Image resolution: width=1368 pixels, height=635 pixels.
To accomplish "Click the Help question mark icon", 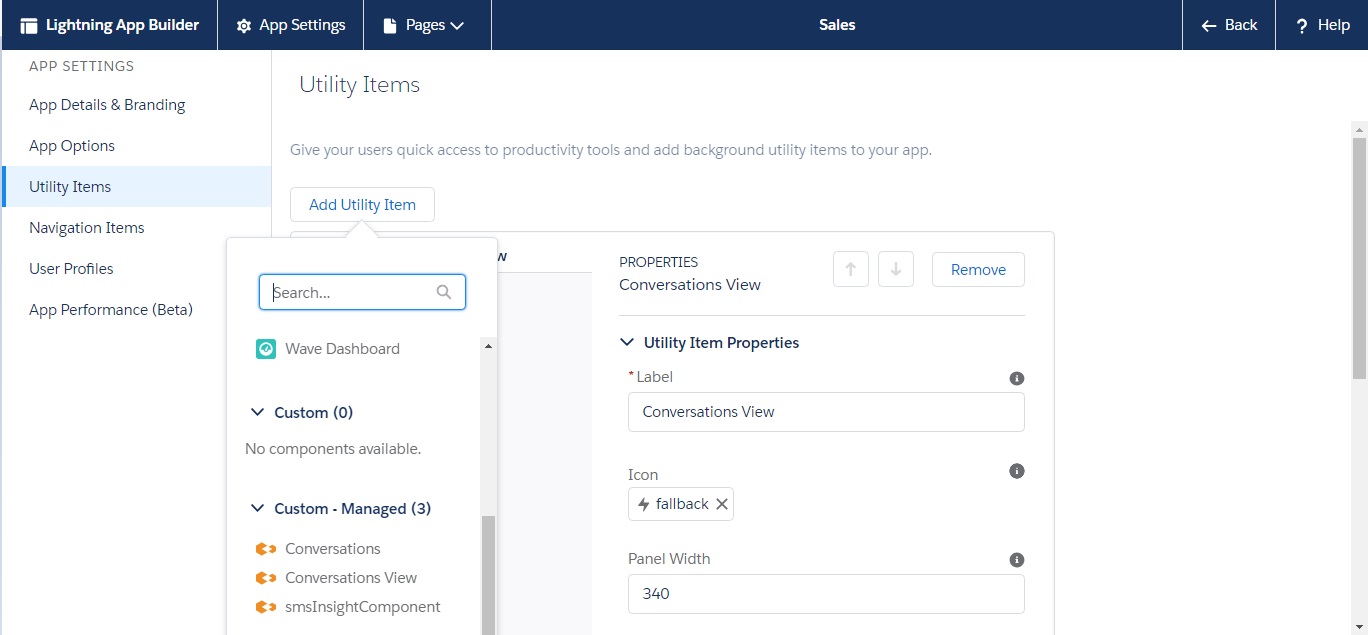I will (1302, 26).
